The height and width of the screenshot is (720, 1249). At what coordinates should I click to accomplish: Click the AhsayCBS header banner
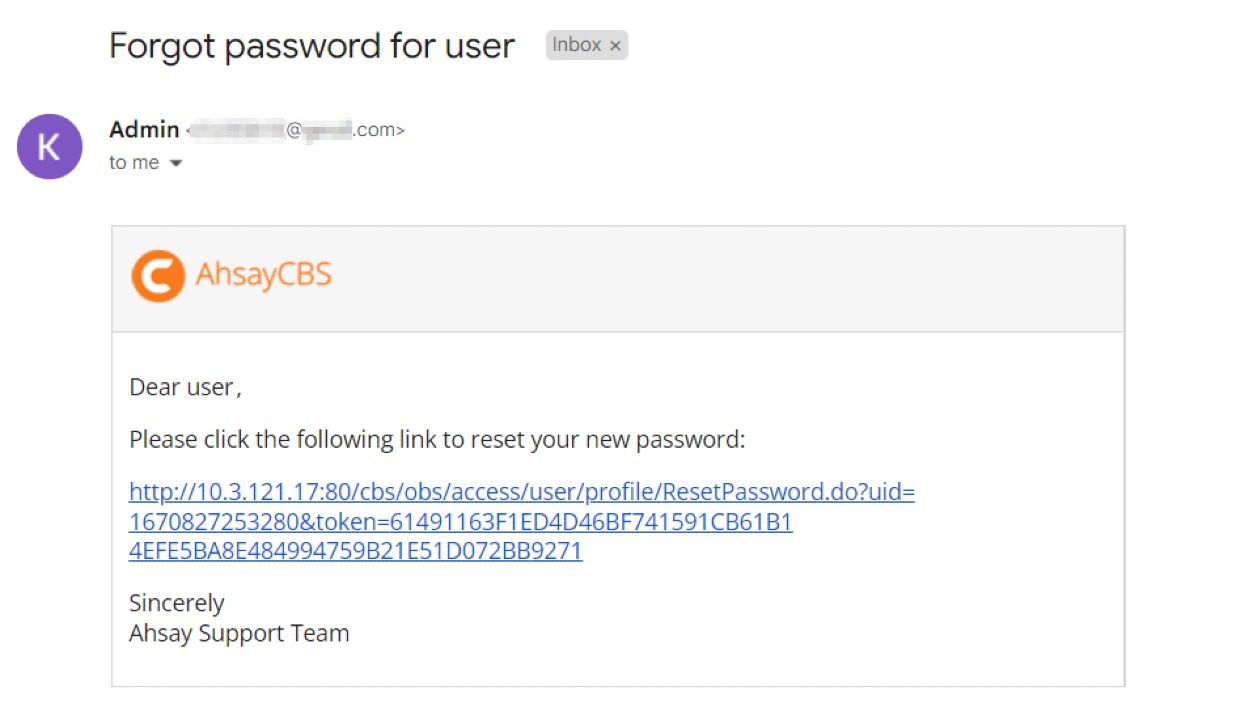620,278
